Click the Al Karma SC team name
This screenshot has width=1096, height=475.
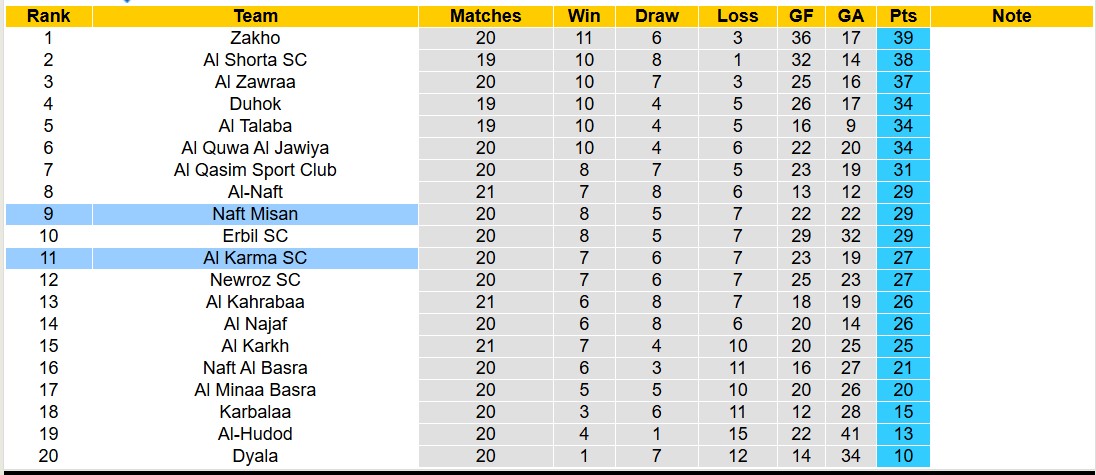(x=255, y=258)
